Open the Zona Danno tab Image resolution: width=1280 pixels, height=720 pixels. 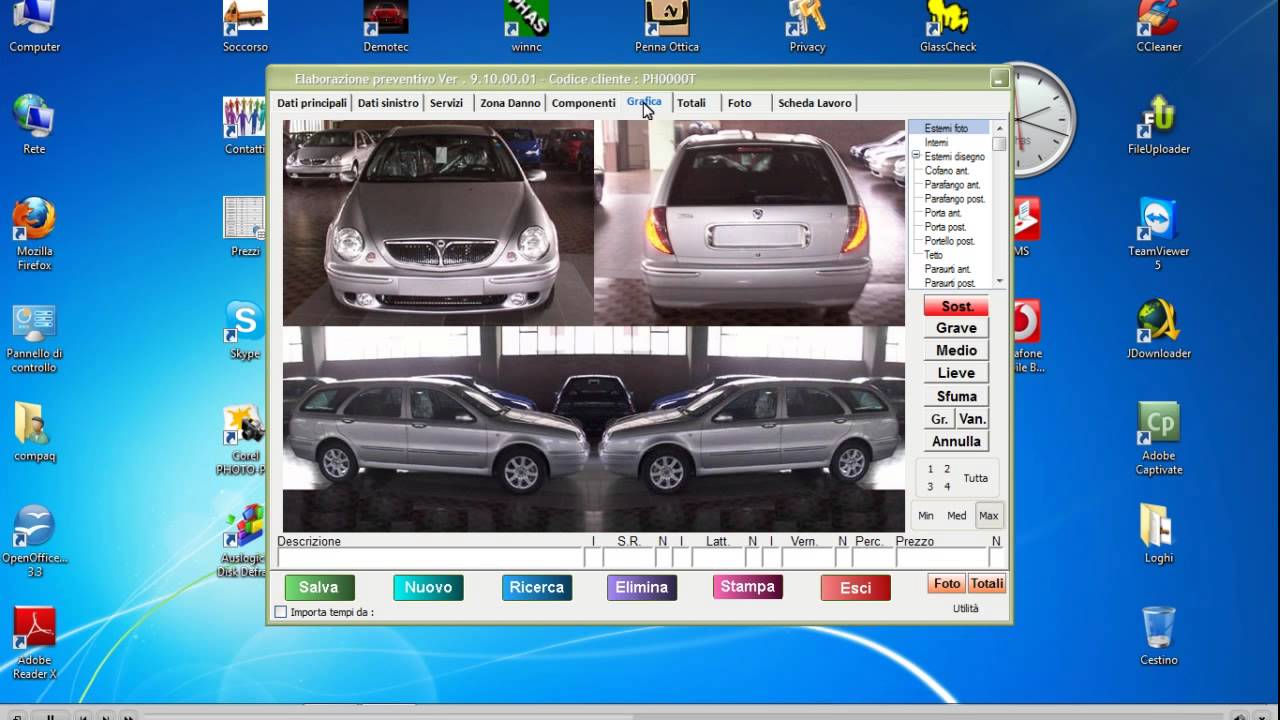pos(510,103)
